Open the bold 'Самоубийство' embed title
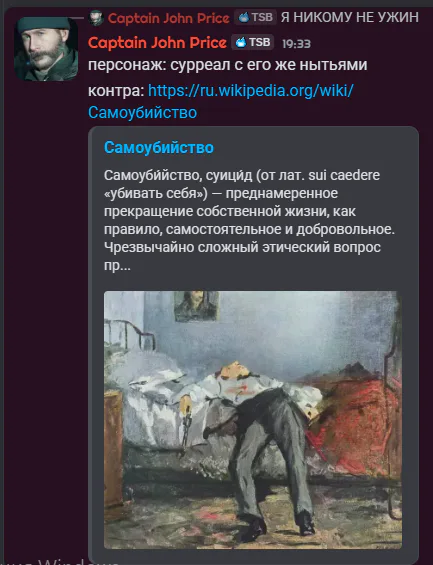433x565 pixels. click(x=159, y=147)
